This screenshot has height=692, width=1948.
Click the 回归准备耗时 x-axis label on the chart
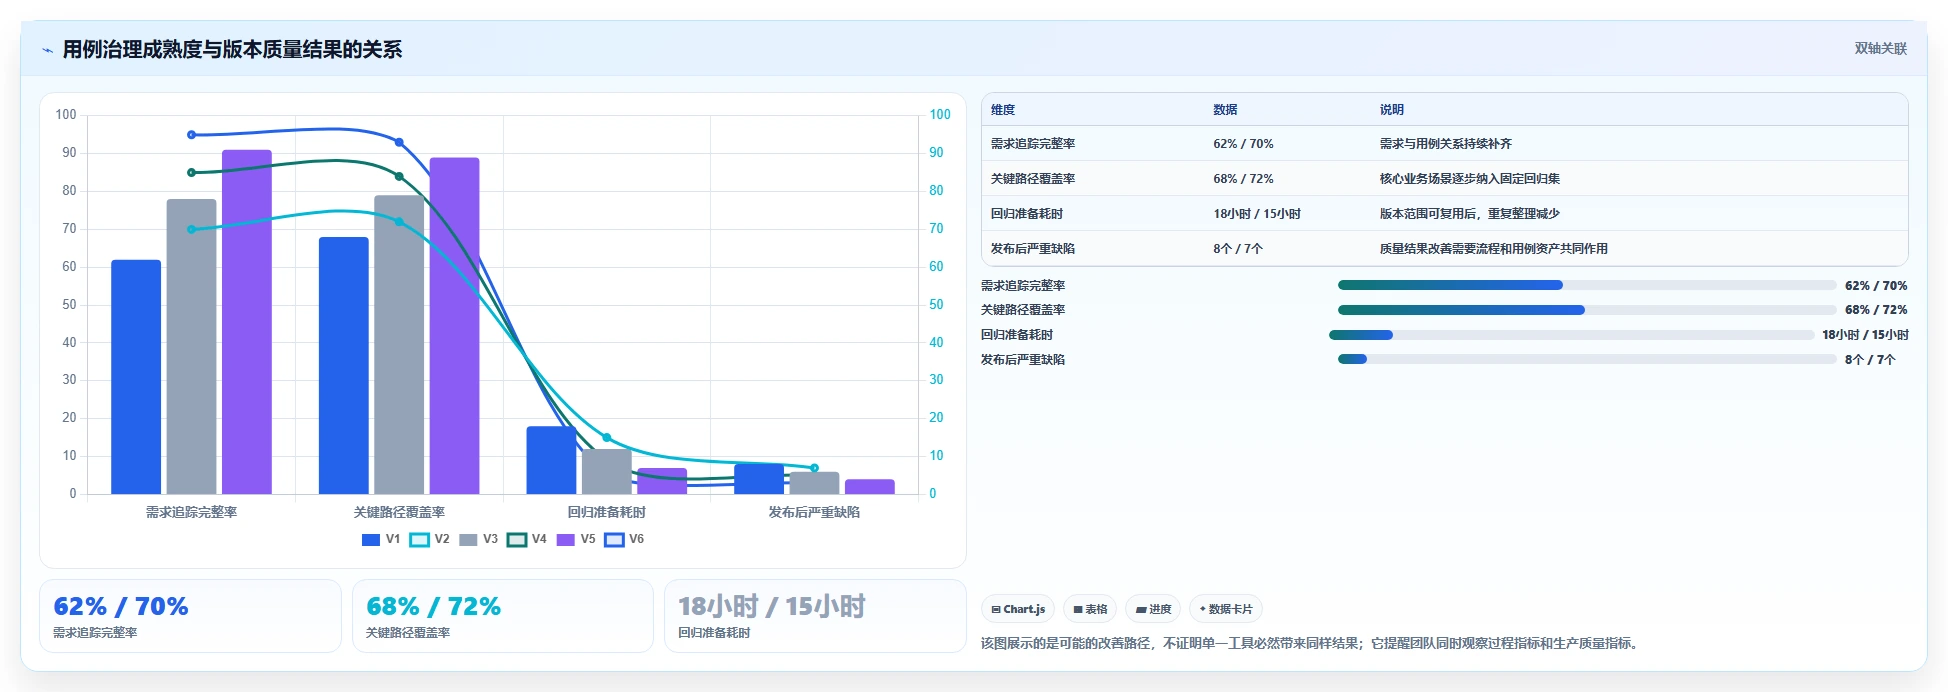607,512
